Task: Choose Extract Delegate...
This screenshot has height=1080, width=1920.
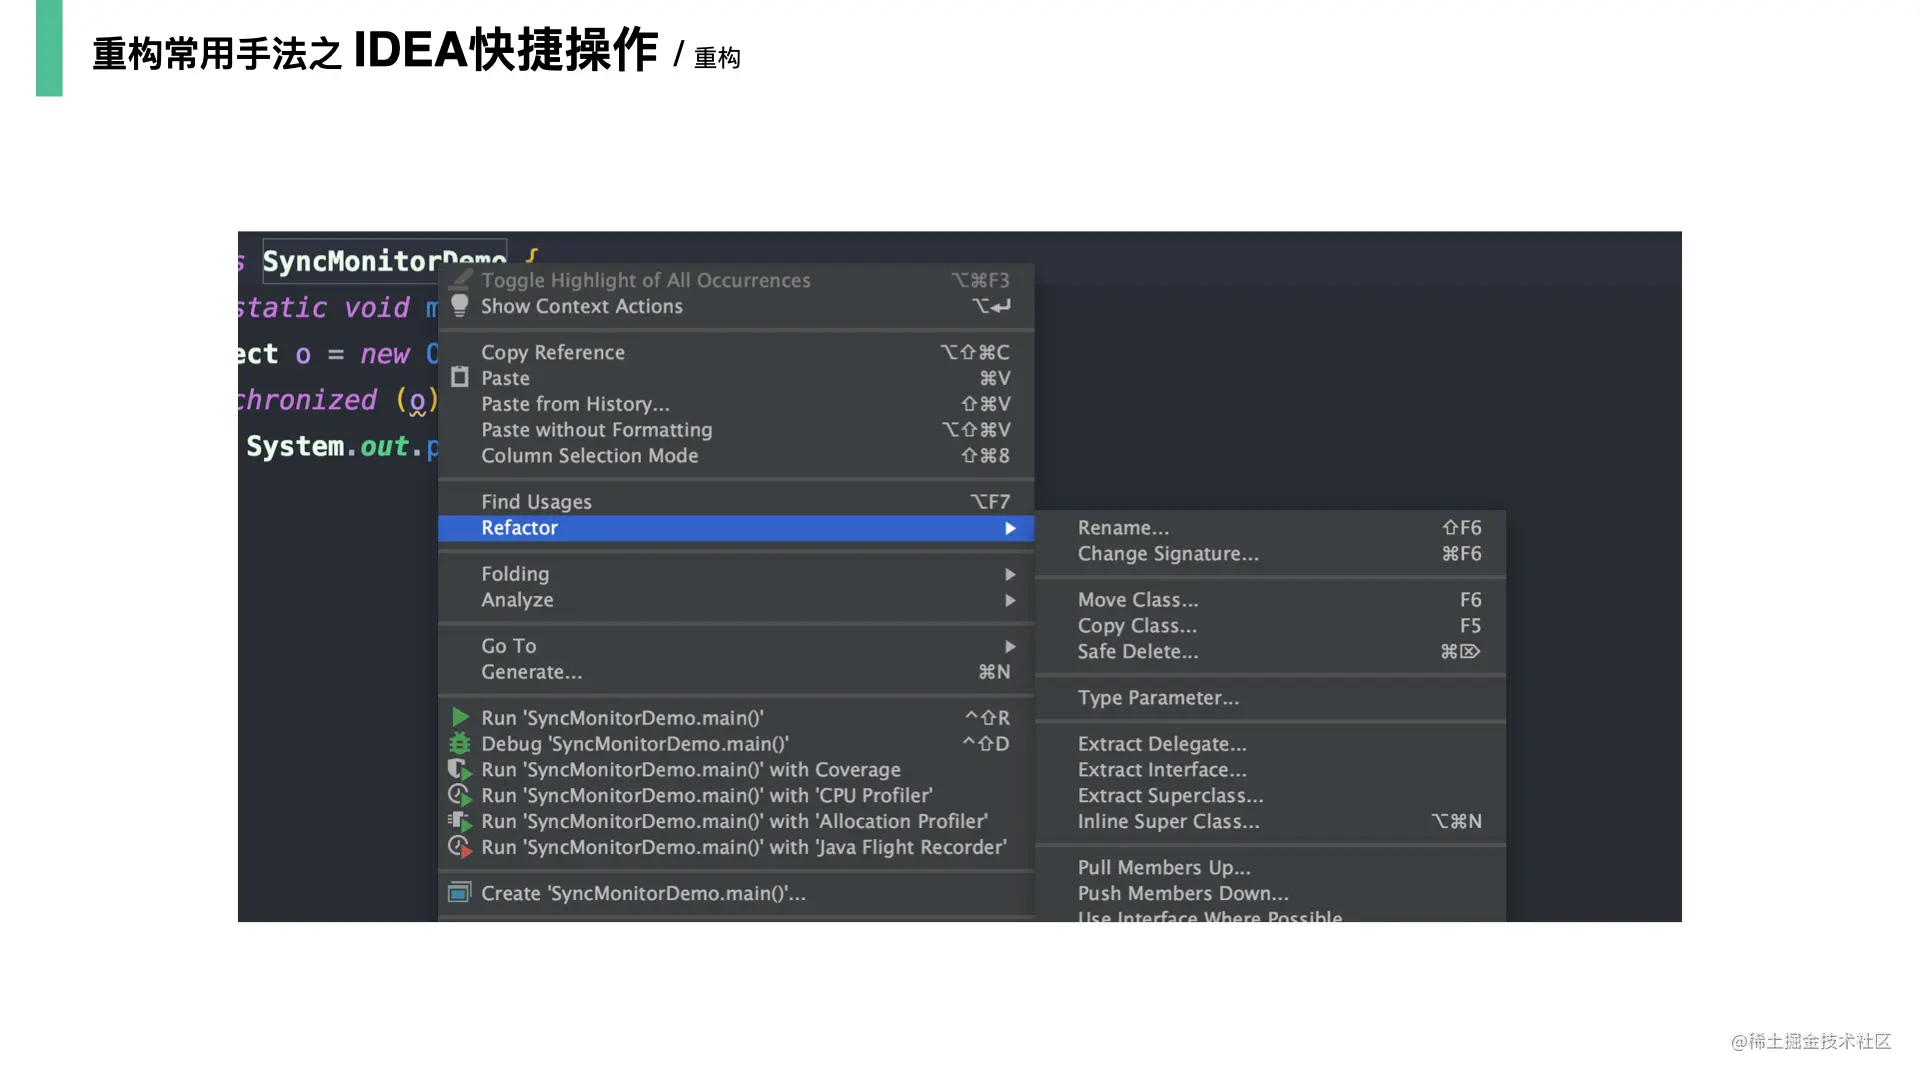Action: pos(1270,744)
